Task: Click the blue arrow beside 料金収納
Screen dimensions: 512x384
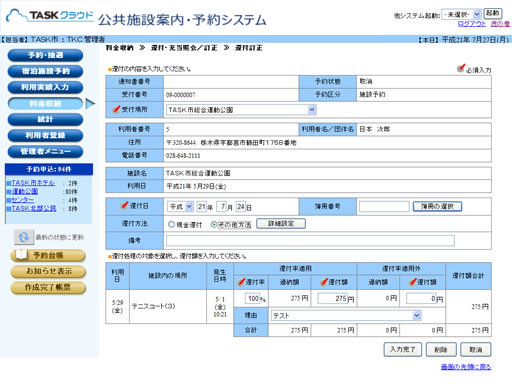Action: click(x=90, y=104)
